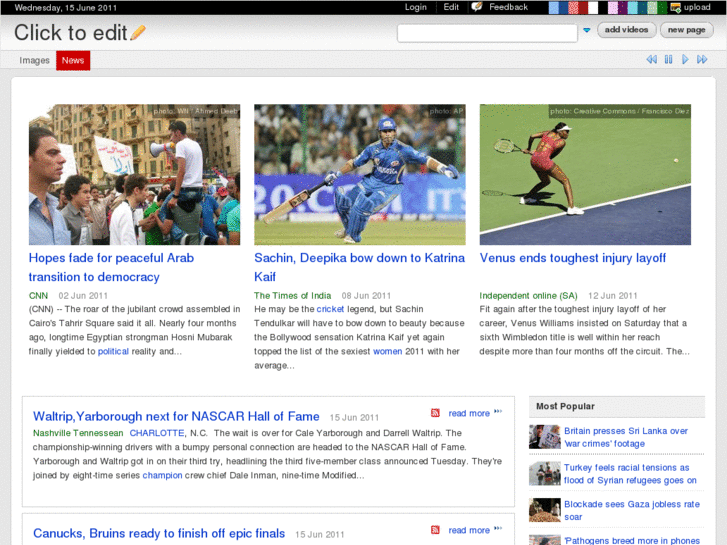Skip back with the rewind control
The height and width of the screenshot is (545, 727).
tap(651, 59)
